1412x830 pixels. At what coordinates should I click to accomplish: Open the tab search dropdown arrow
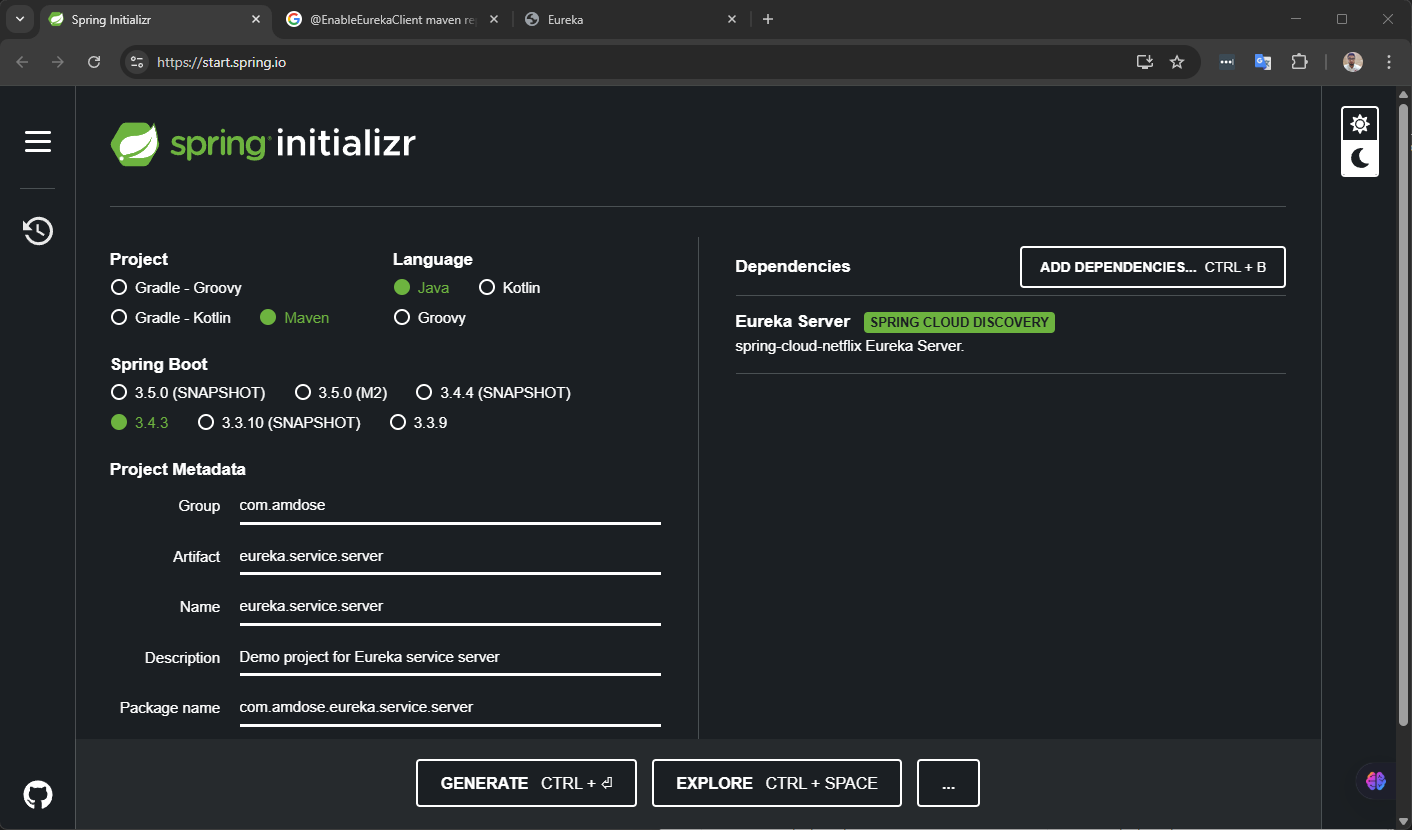[x=19, y=19]
